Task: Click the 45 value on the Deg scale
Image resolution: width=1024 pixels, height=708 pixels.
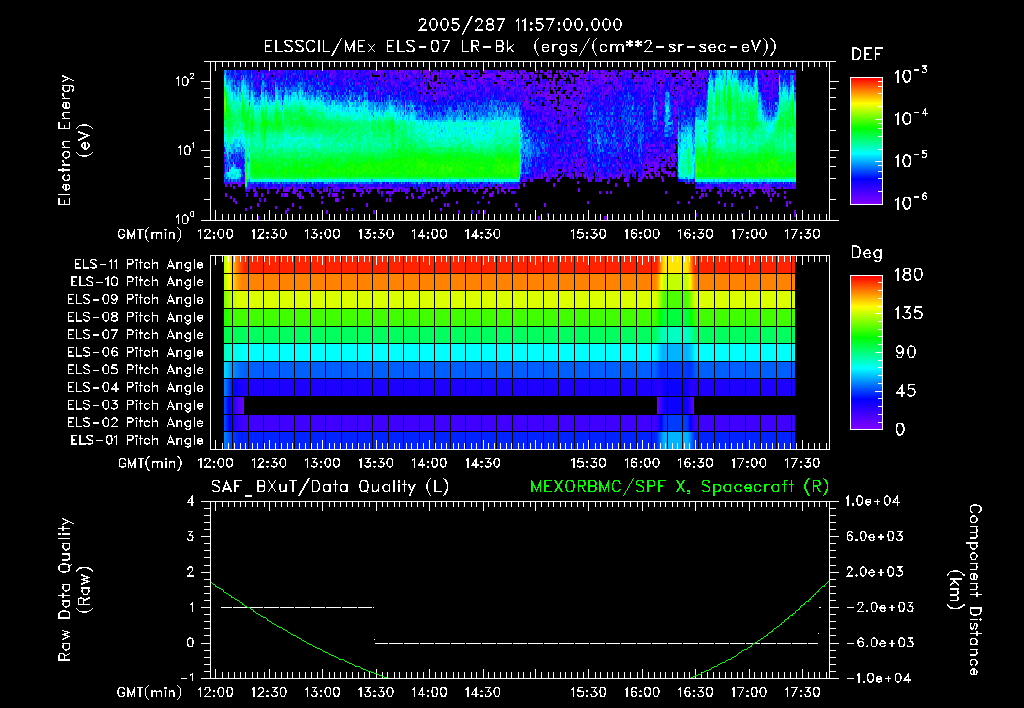Action: 905,391
